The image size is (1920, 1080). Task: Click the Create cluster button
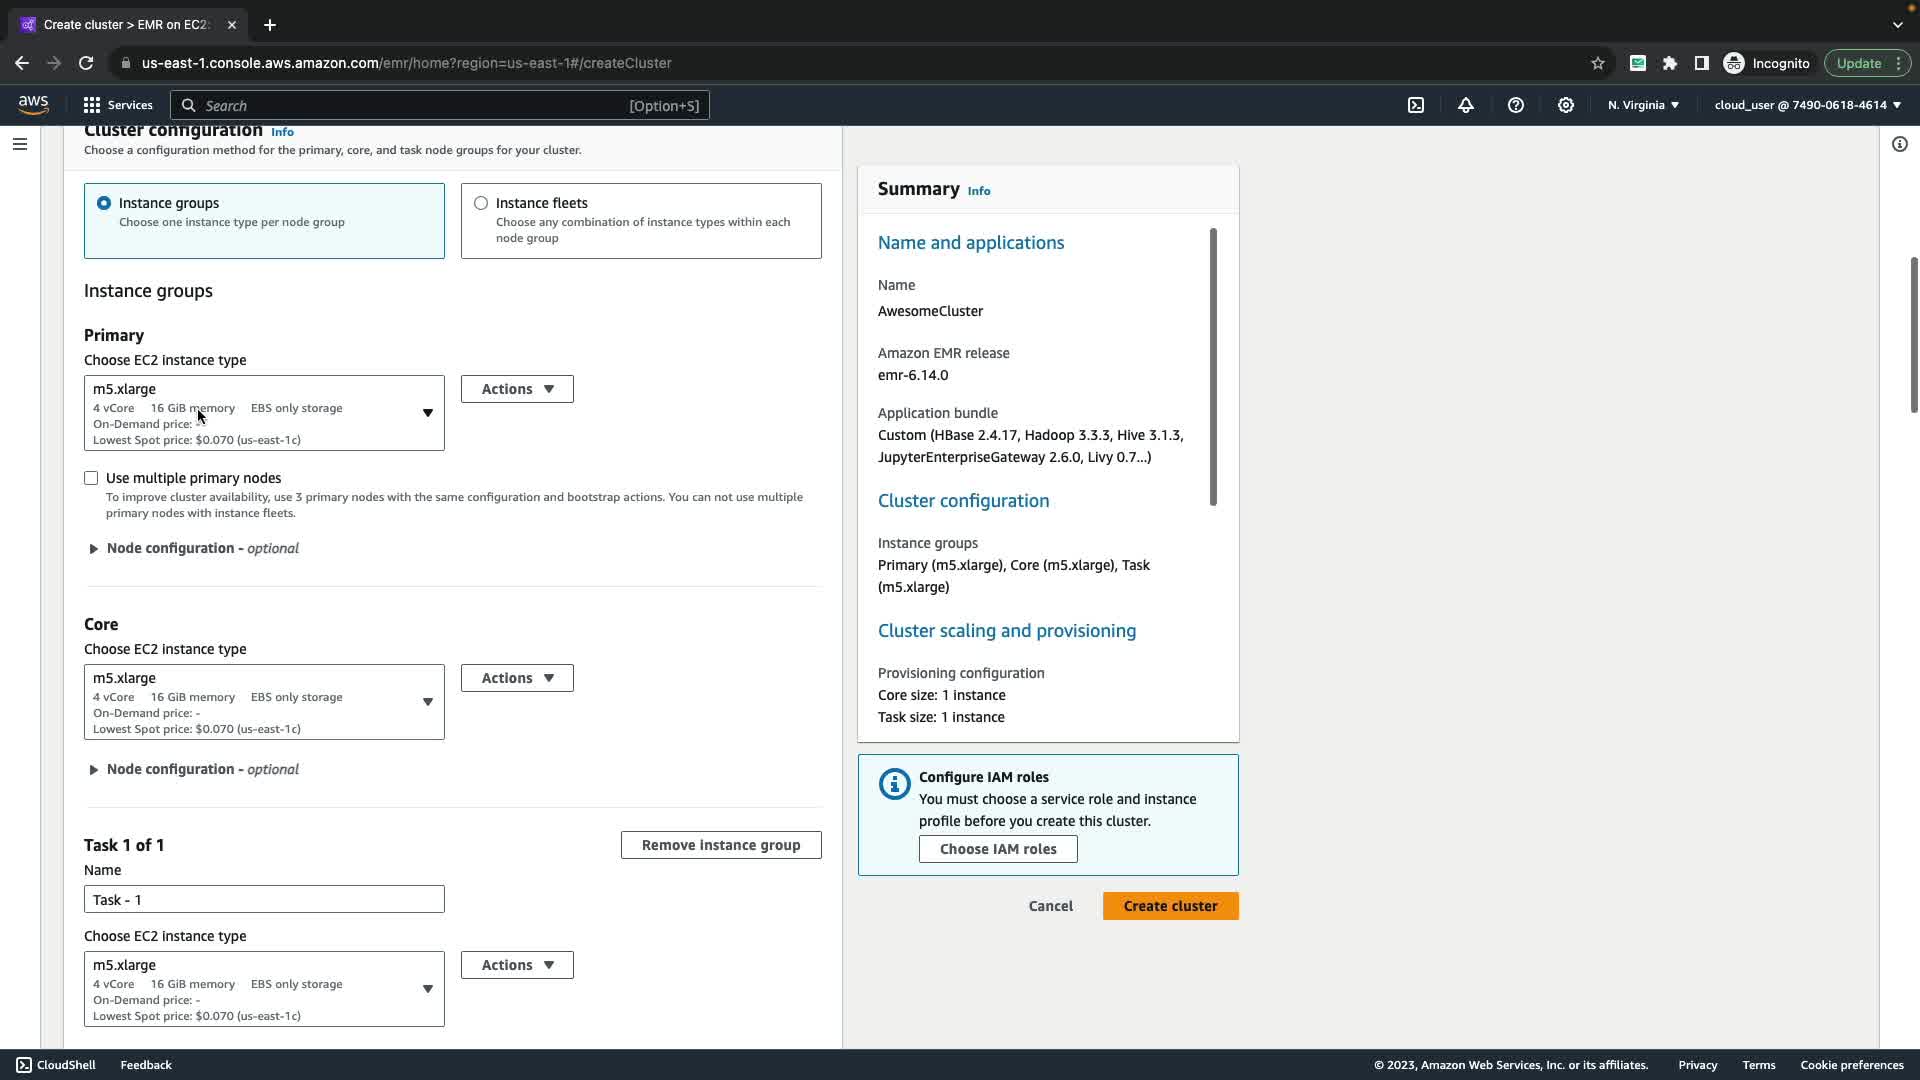(x=1170, y=906)
